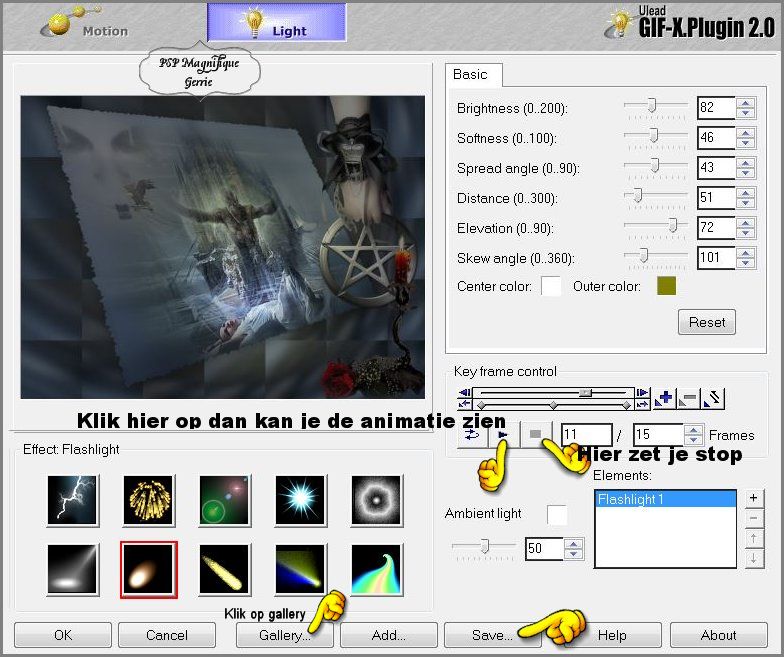Viewport: 784px width, 657px height.
Task: Increase the Brightness value stepper
Action: [x=746, y=104]
